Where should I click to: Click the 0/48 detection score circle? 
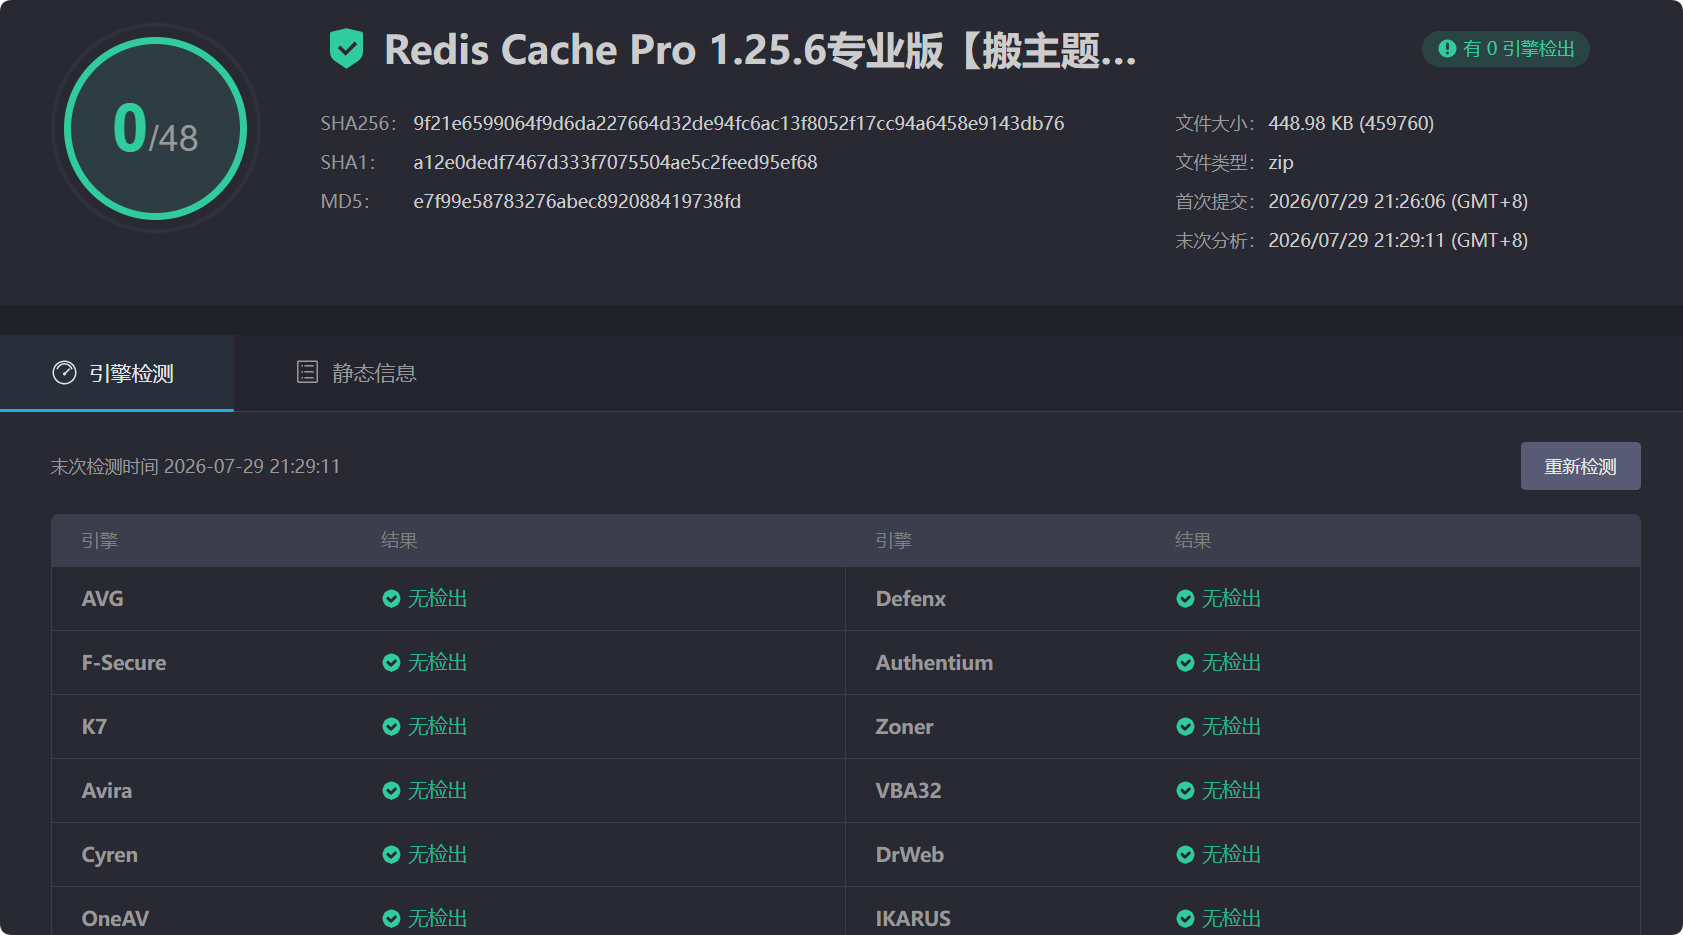(x=156, y=128)
